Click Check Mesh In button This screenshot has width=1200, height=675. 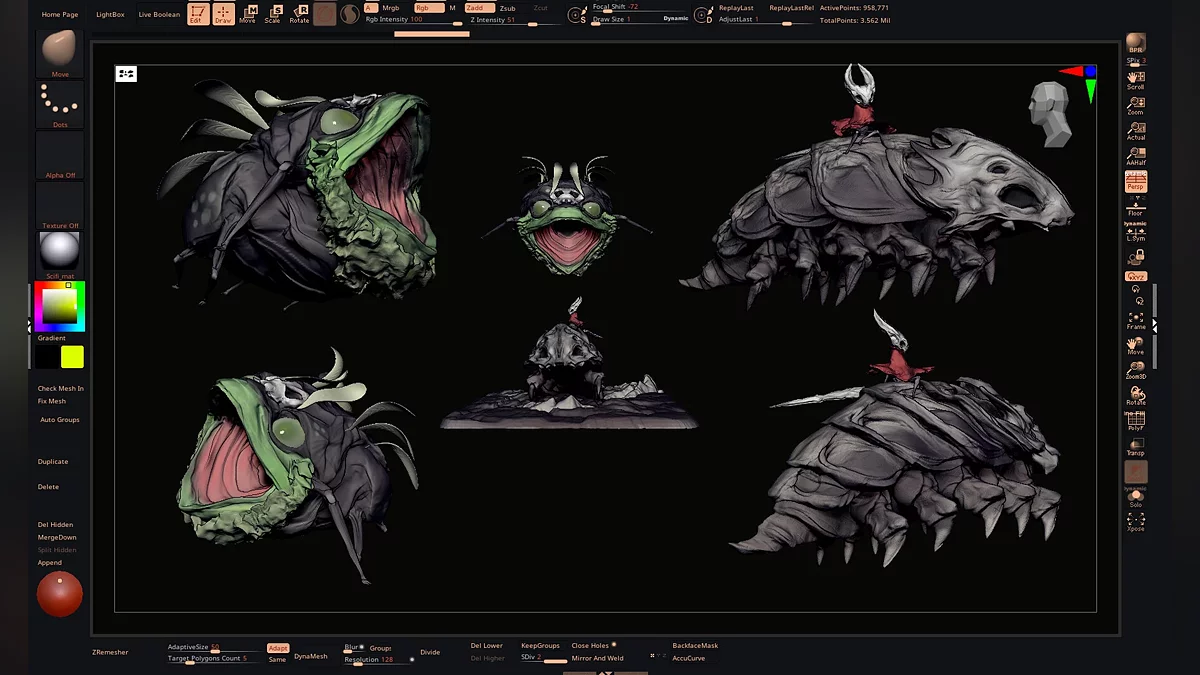click(61, 389)
